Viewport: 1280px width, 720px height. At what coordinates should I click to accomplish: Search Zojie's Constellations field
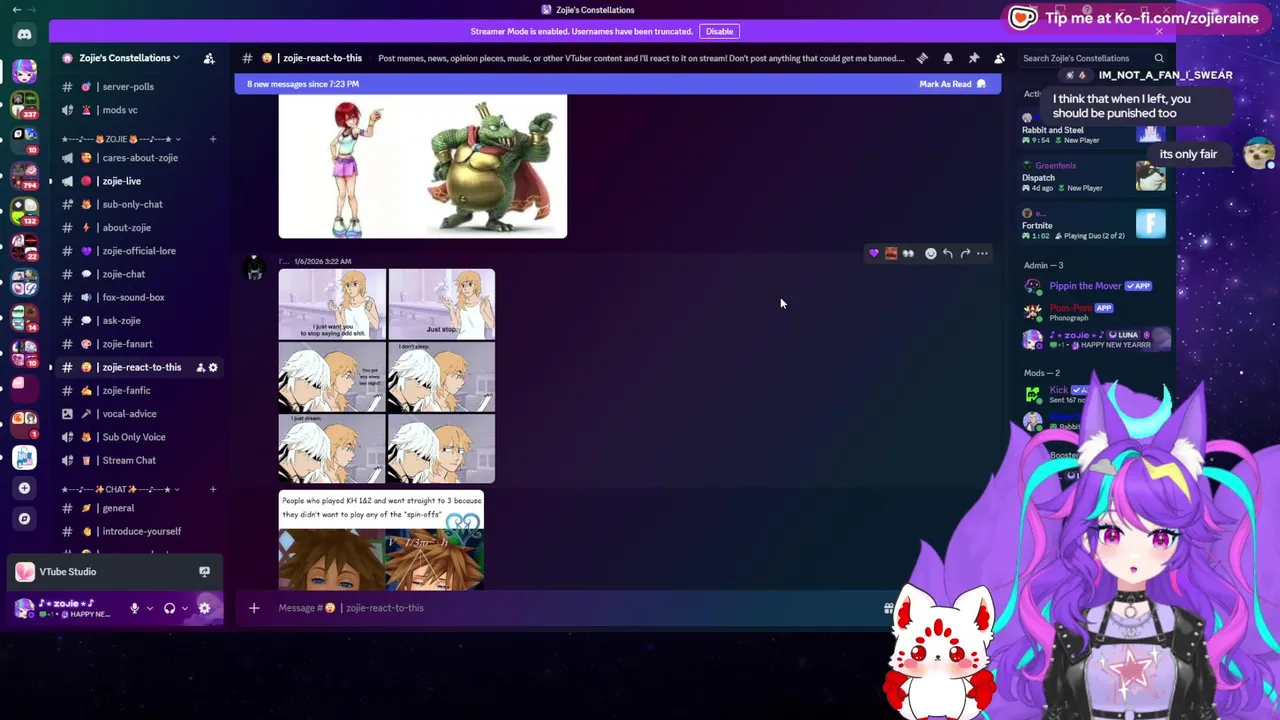point(1092,58)
